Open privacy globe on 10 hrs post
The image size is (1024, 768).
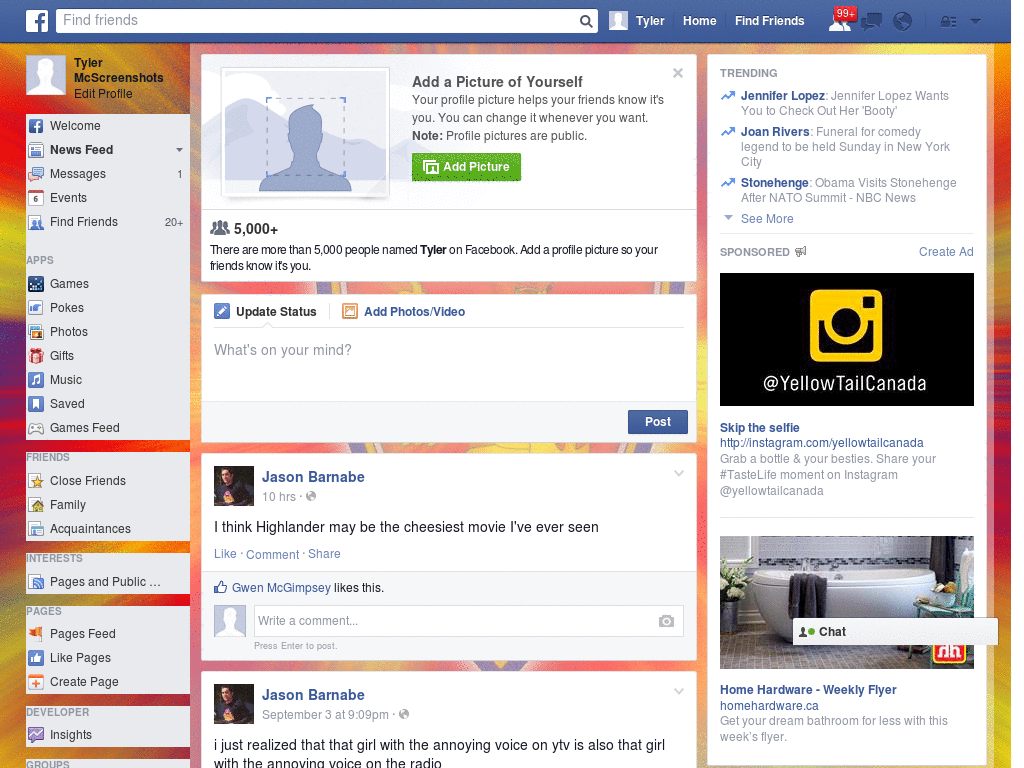pos(311,496)
